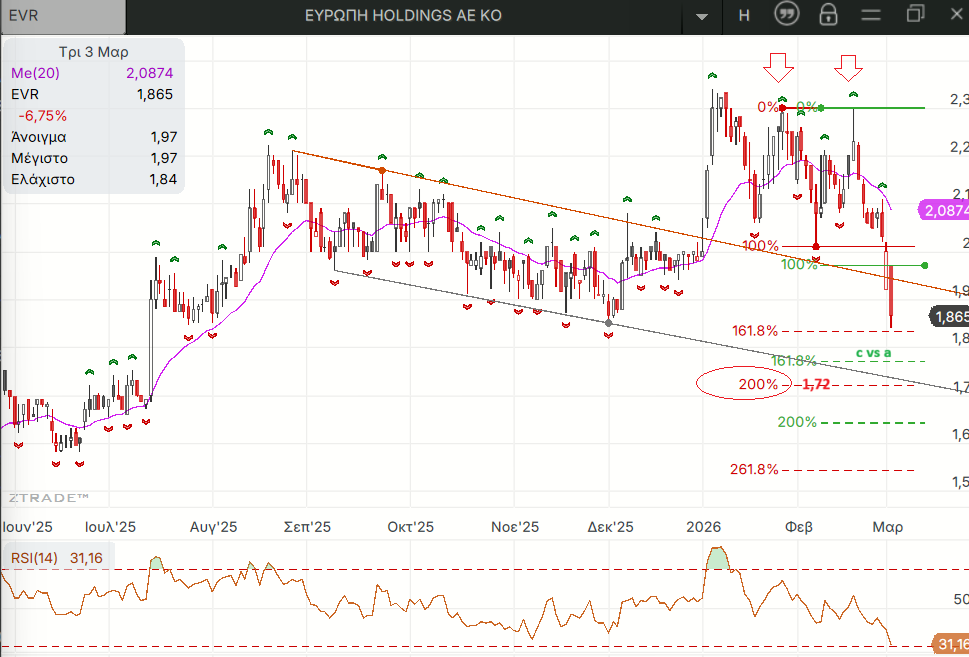Click the left red down-arrow annotation
The height and width of the screenshot is (657, 969).
[778, 68]
